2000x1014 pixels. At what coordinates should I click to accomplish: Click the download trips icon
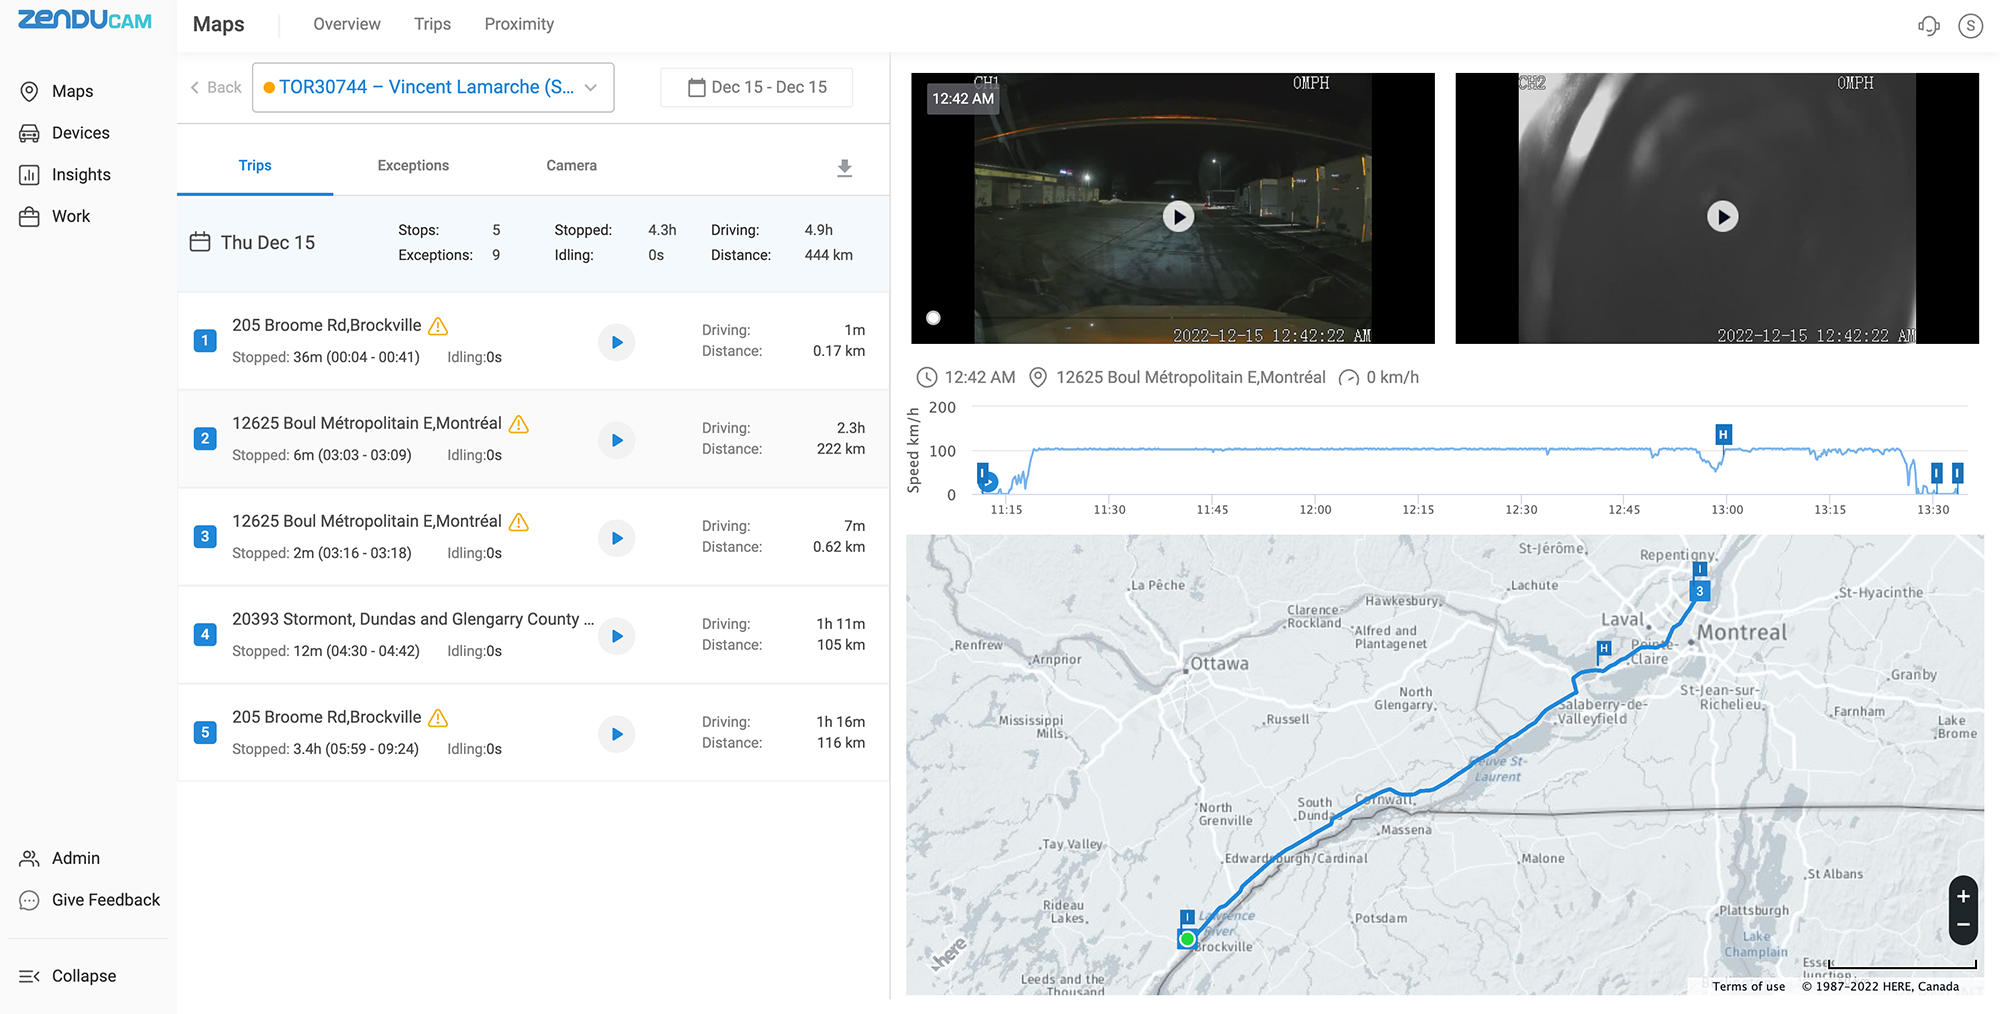coord(844,168)
